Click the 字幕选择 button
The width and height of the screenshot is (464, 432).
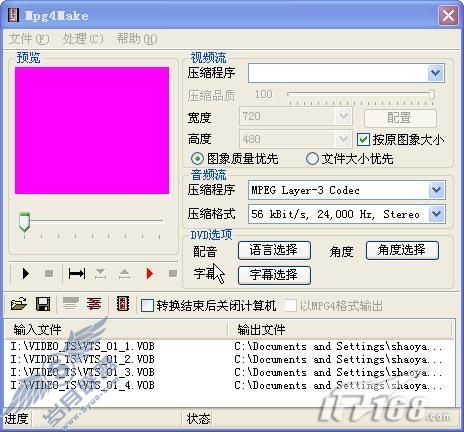coord(274,275)
